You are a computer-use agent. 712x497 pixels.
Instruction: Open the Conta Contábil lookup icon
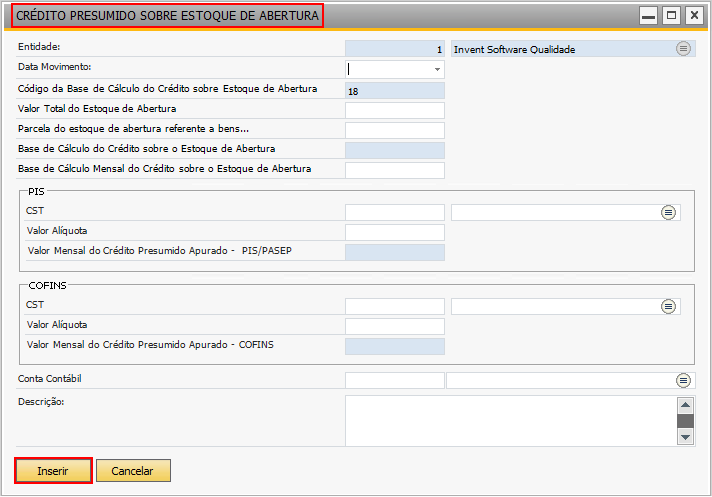point(683,380)
